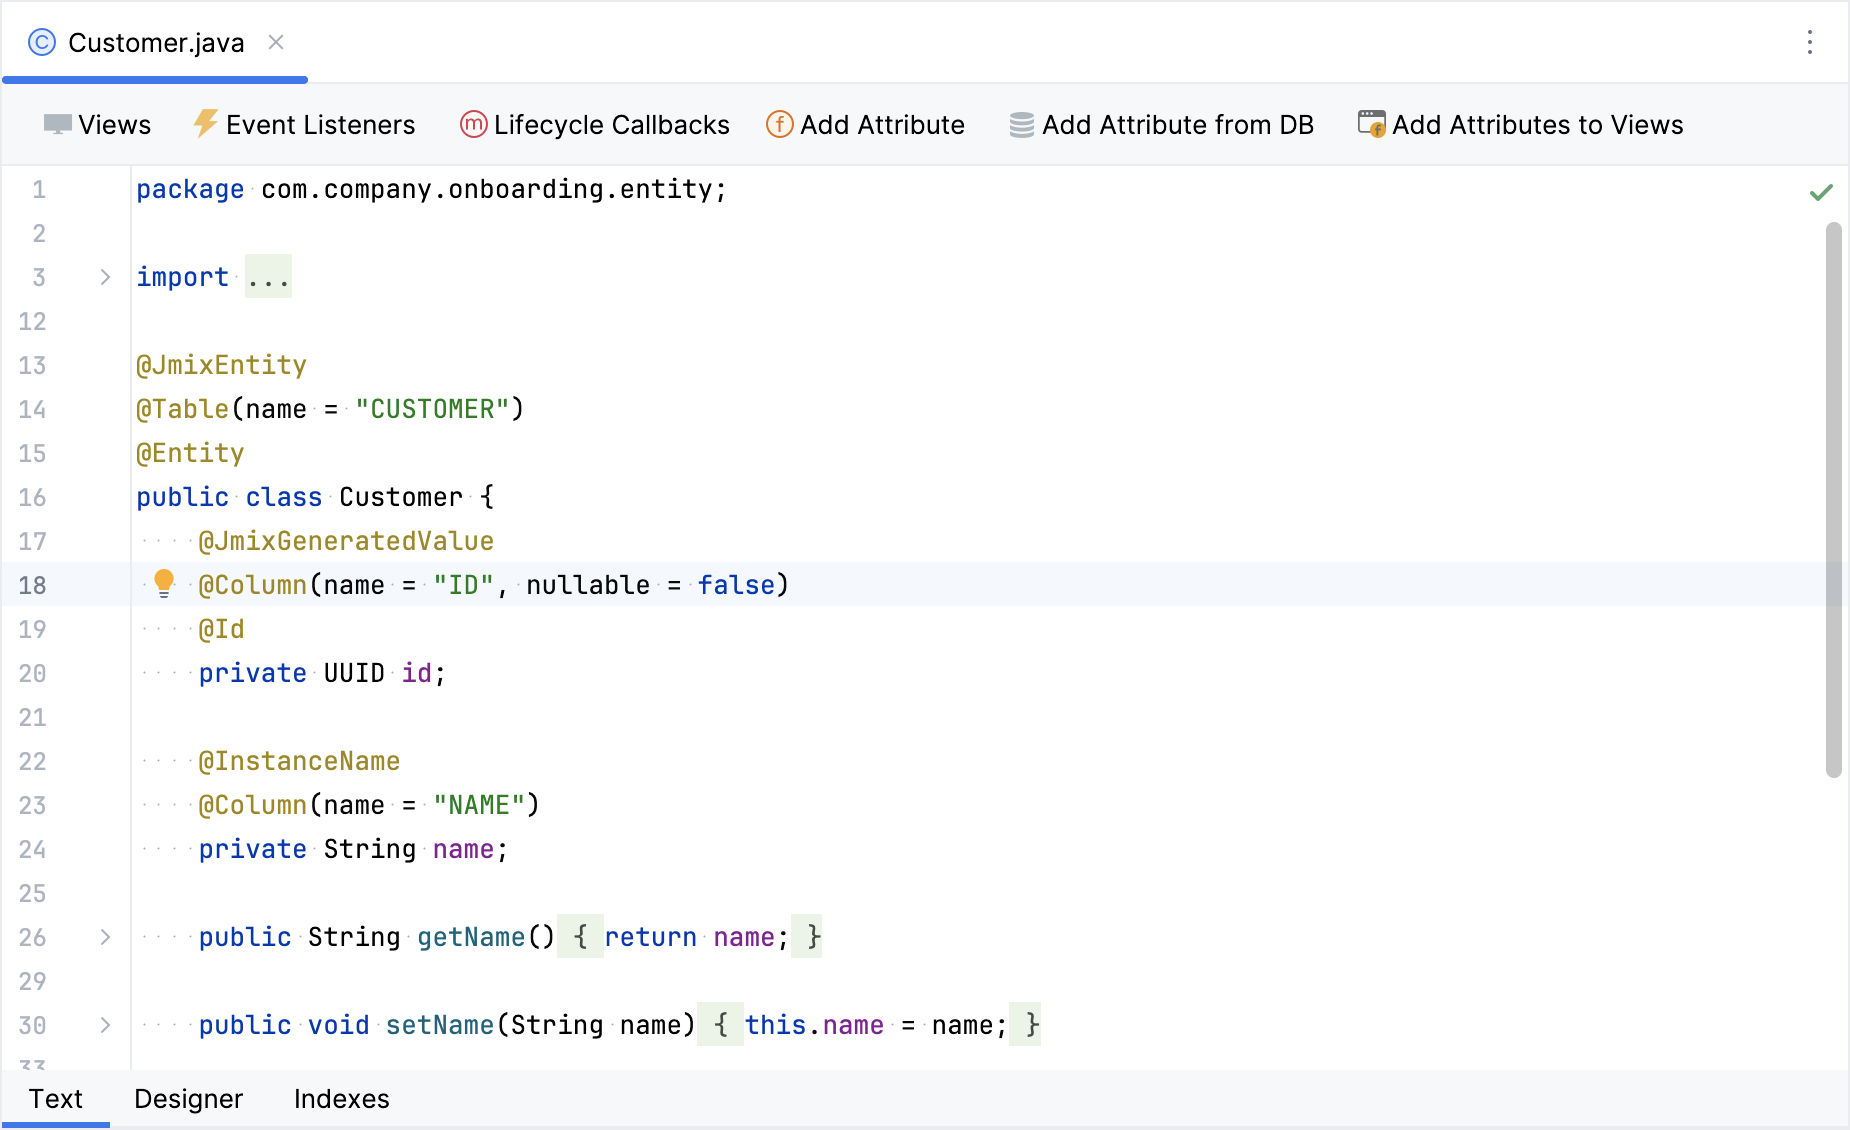This screenshot has height=1130, width=1850.
Task: Click the Java class icon on Customer.java tab
Action: pyautogui.click(x=42, y=43)
